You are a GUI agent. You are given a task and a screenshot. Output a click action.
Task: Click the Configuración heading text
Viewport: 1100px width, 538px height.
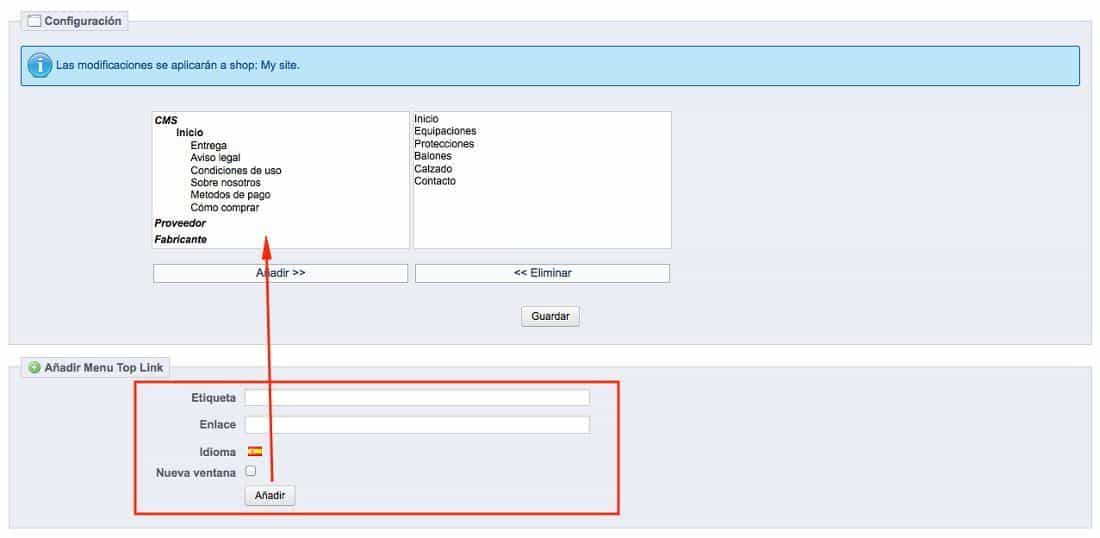pyautogui.click(x=83, y=21)
